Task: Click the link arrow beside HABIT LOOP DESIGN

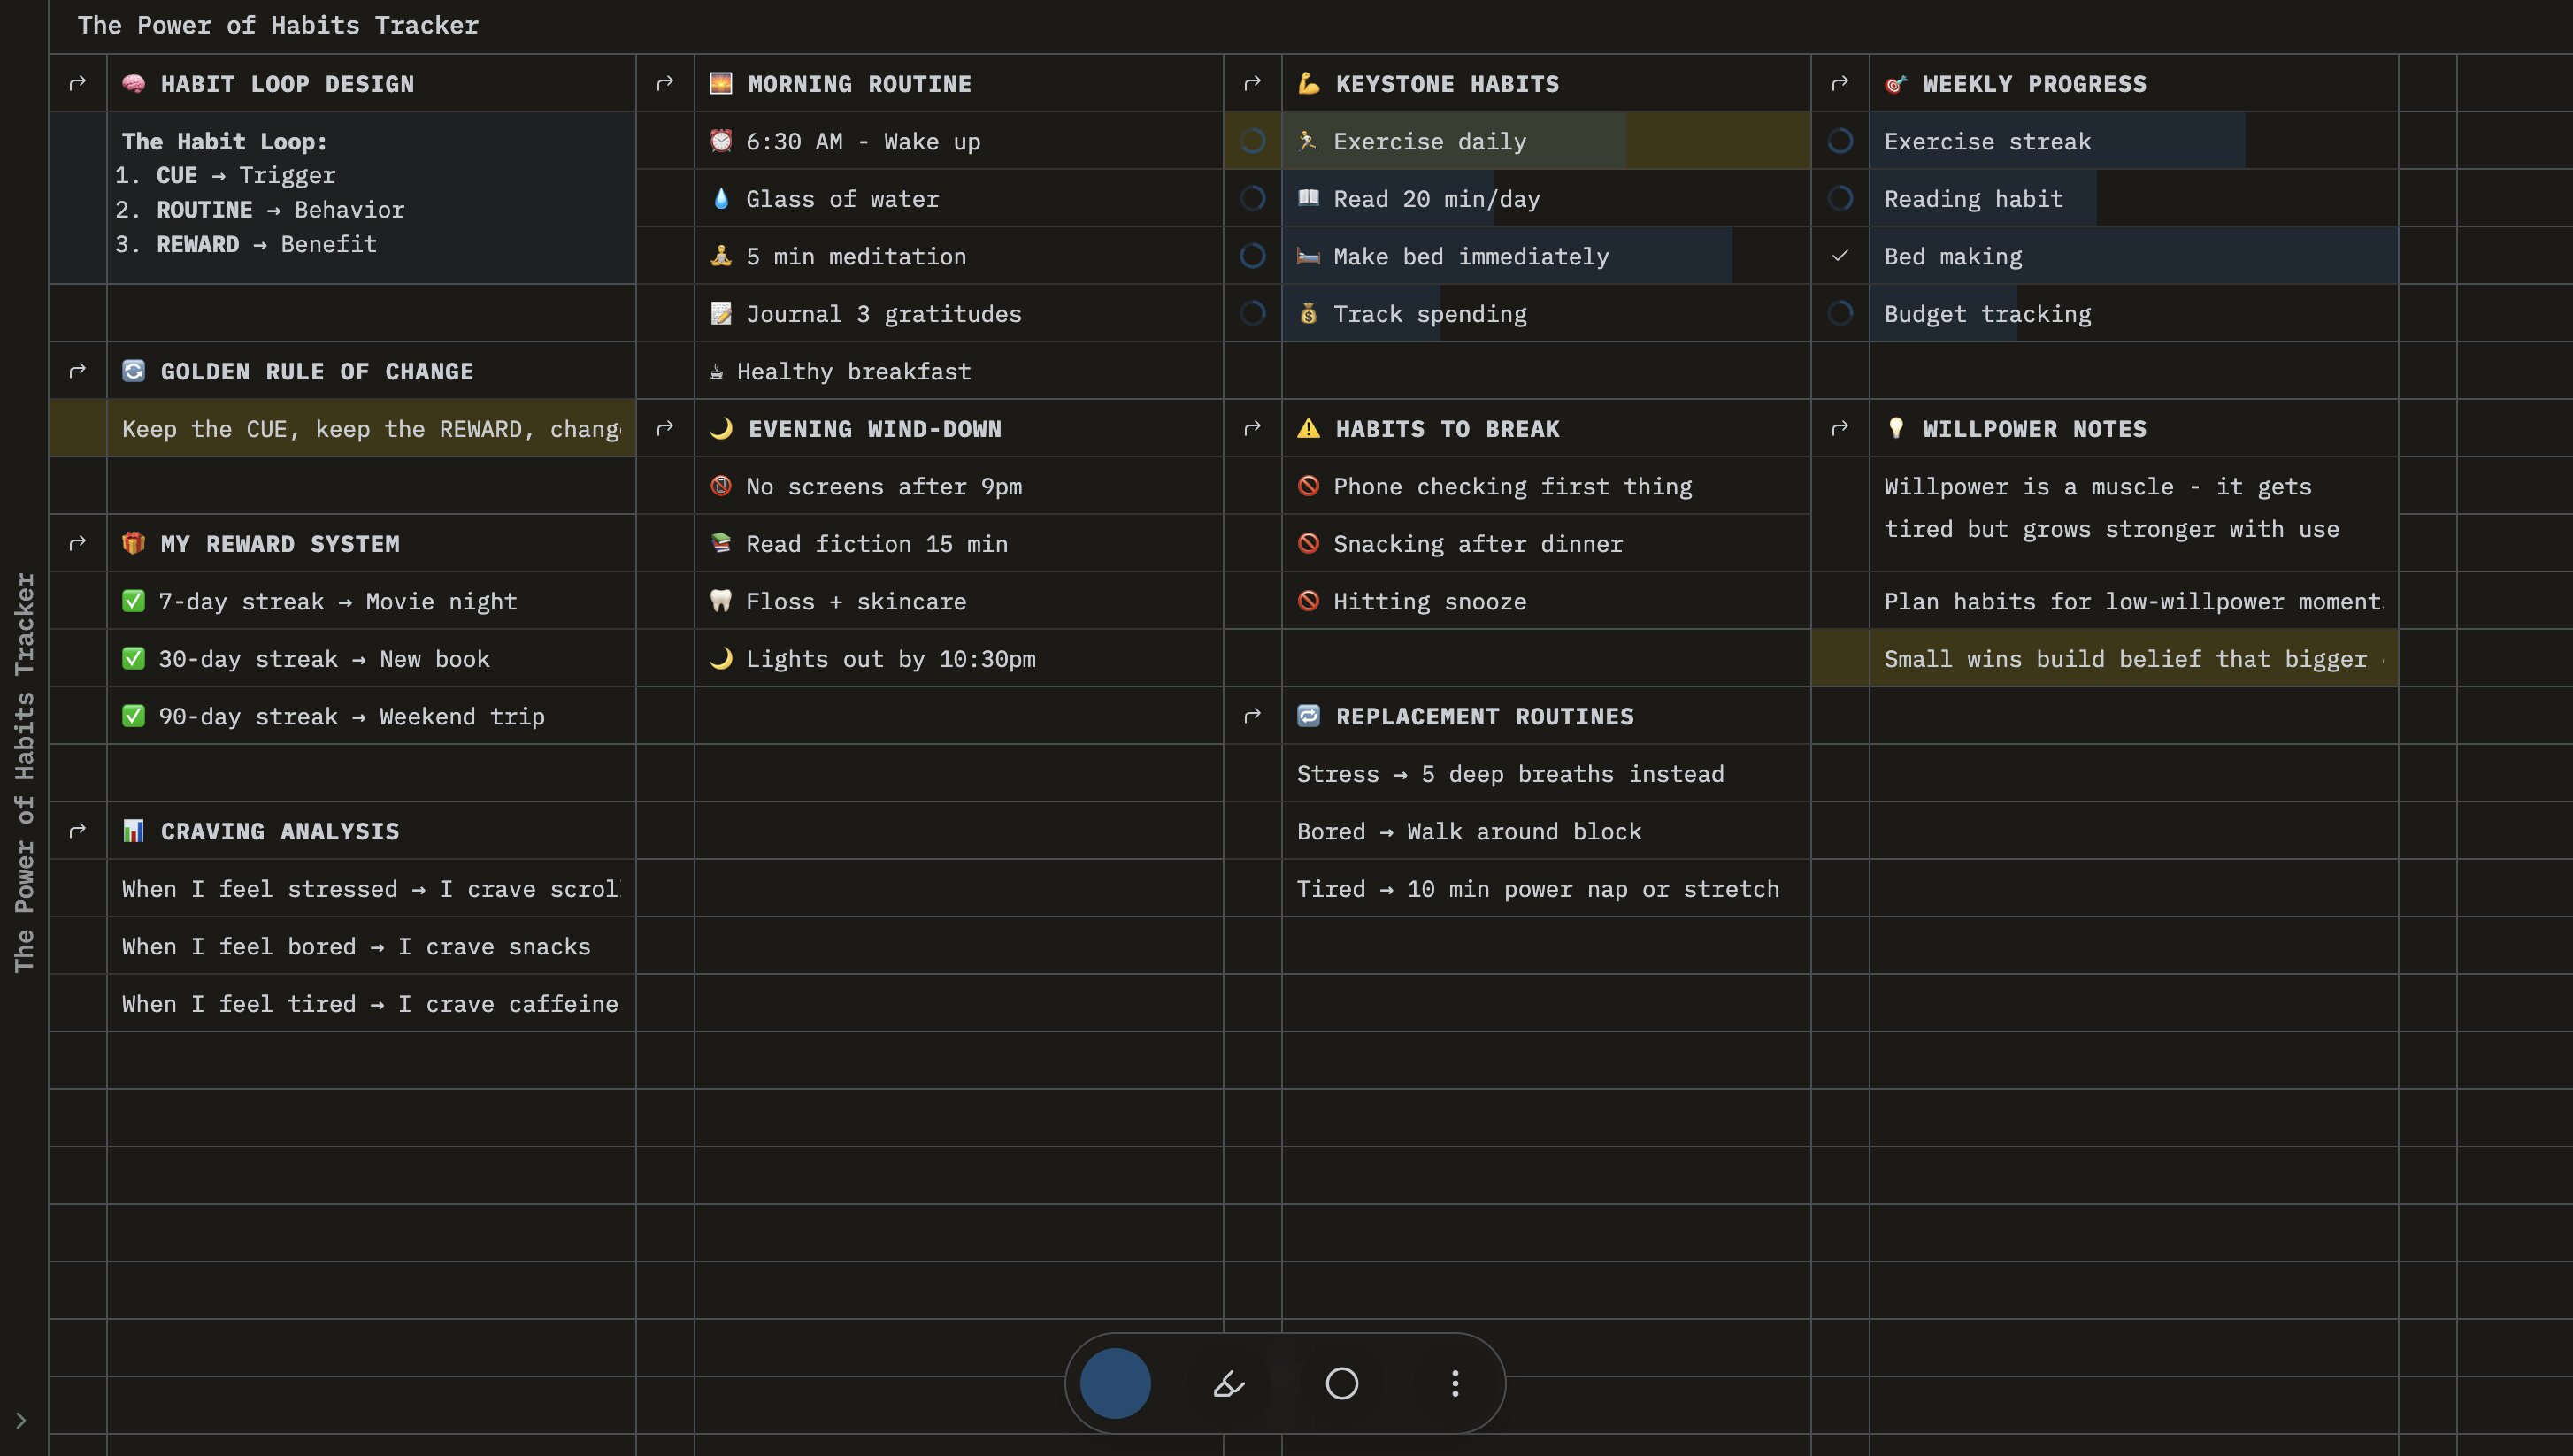Action: (x=78, y=83)
